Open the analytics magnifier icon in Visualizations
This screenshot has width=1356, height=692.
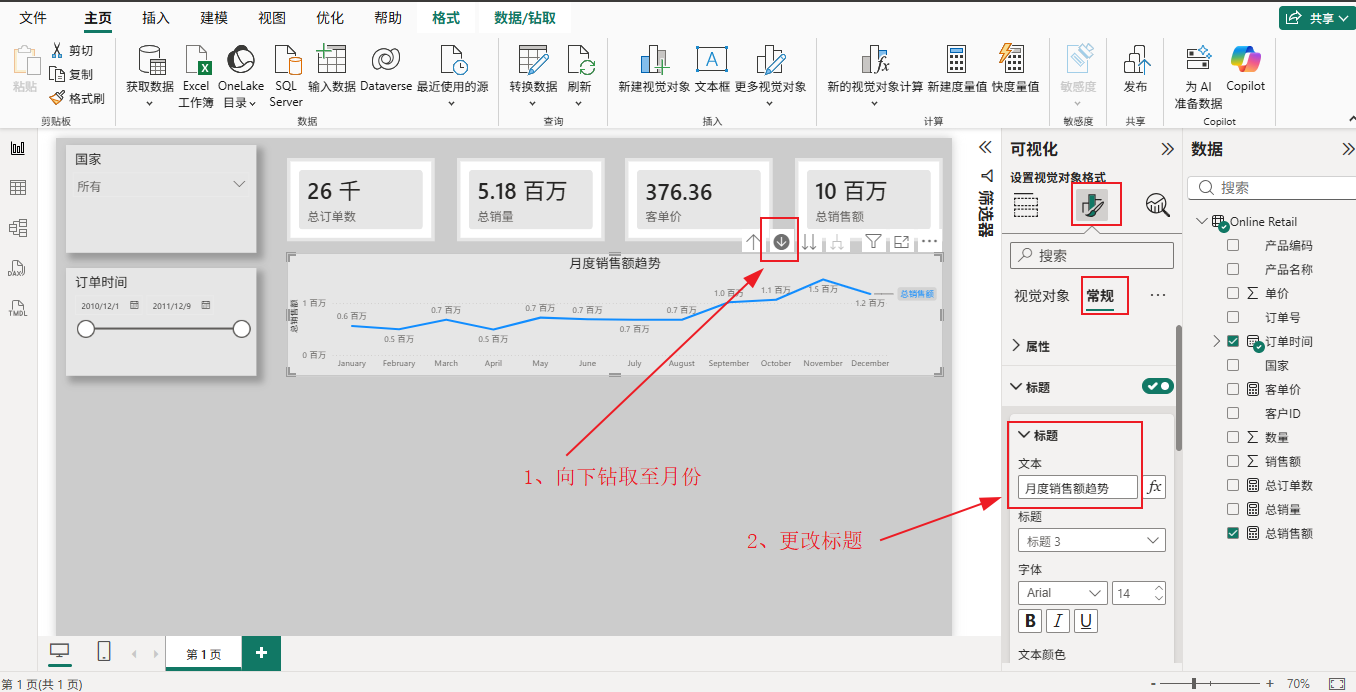tap(1157, 205)
